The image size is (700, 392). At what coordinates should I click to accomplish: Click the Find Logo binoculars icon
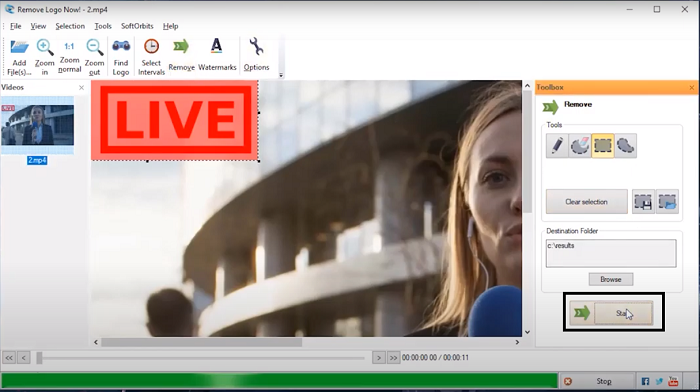121,46
